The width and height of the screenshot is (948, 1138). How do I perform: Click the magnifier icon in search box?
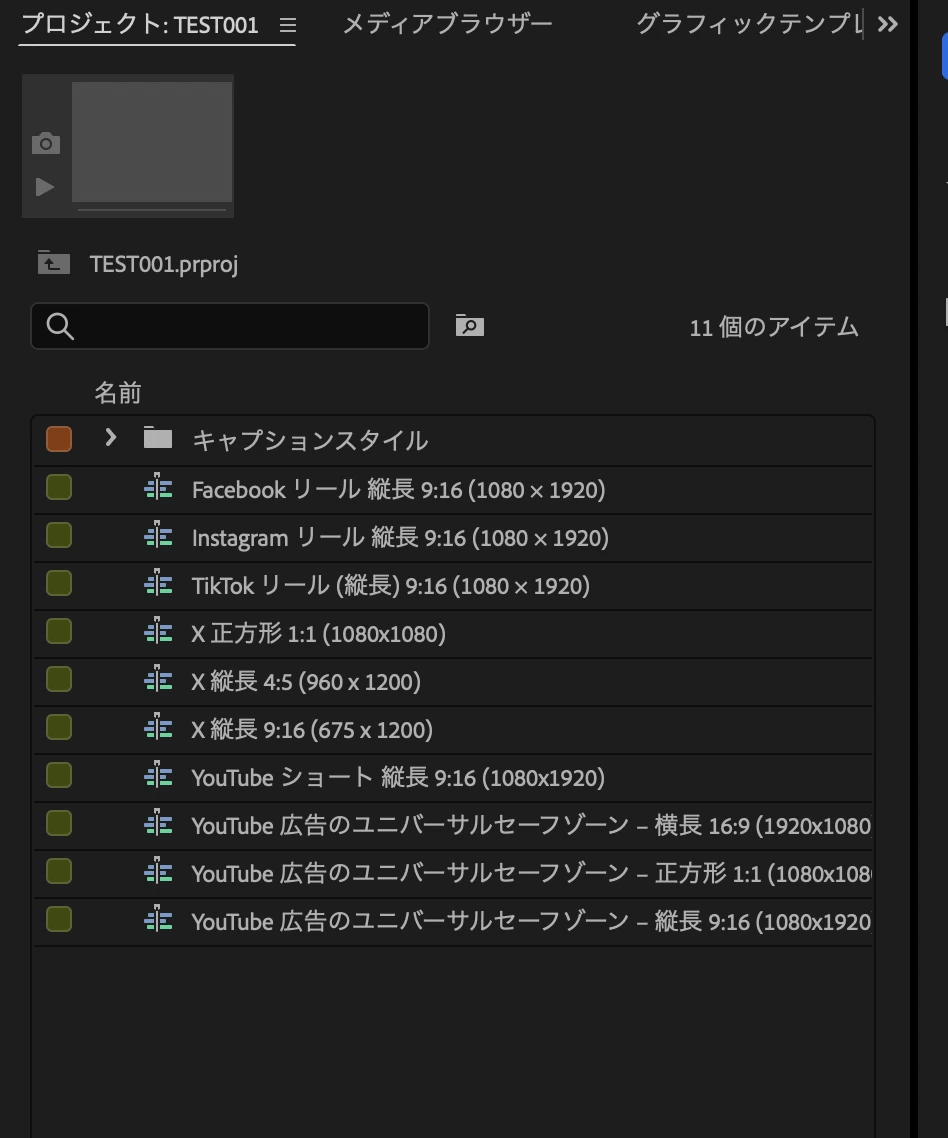60,327
